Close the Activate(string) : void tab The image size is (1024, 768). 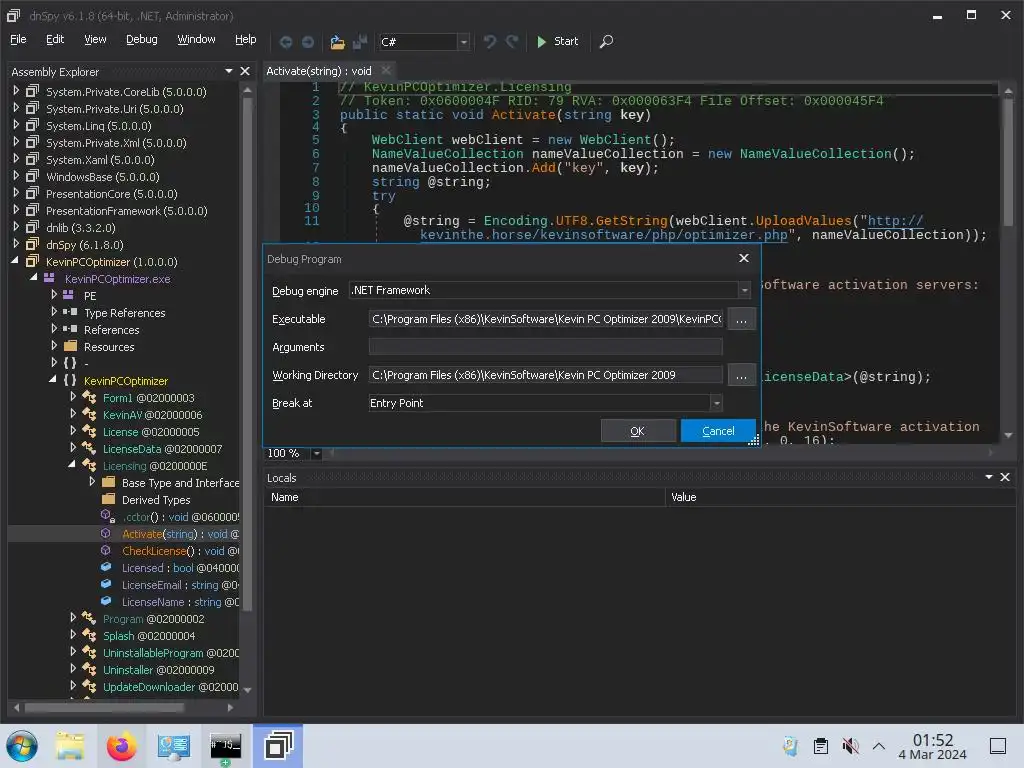(386, 71)
